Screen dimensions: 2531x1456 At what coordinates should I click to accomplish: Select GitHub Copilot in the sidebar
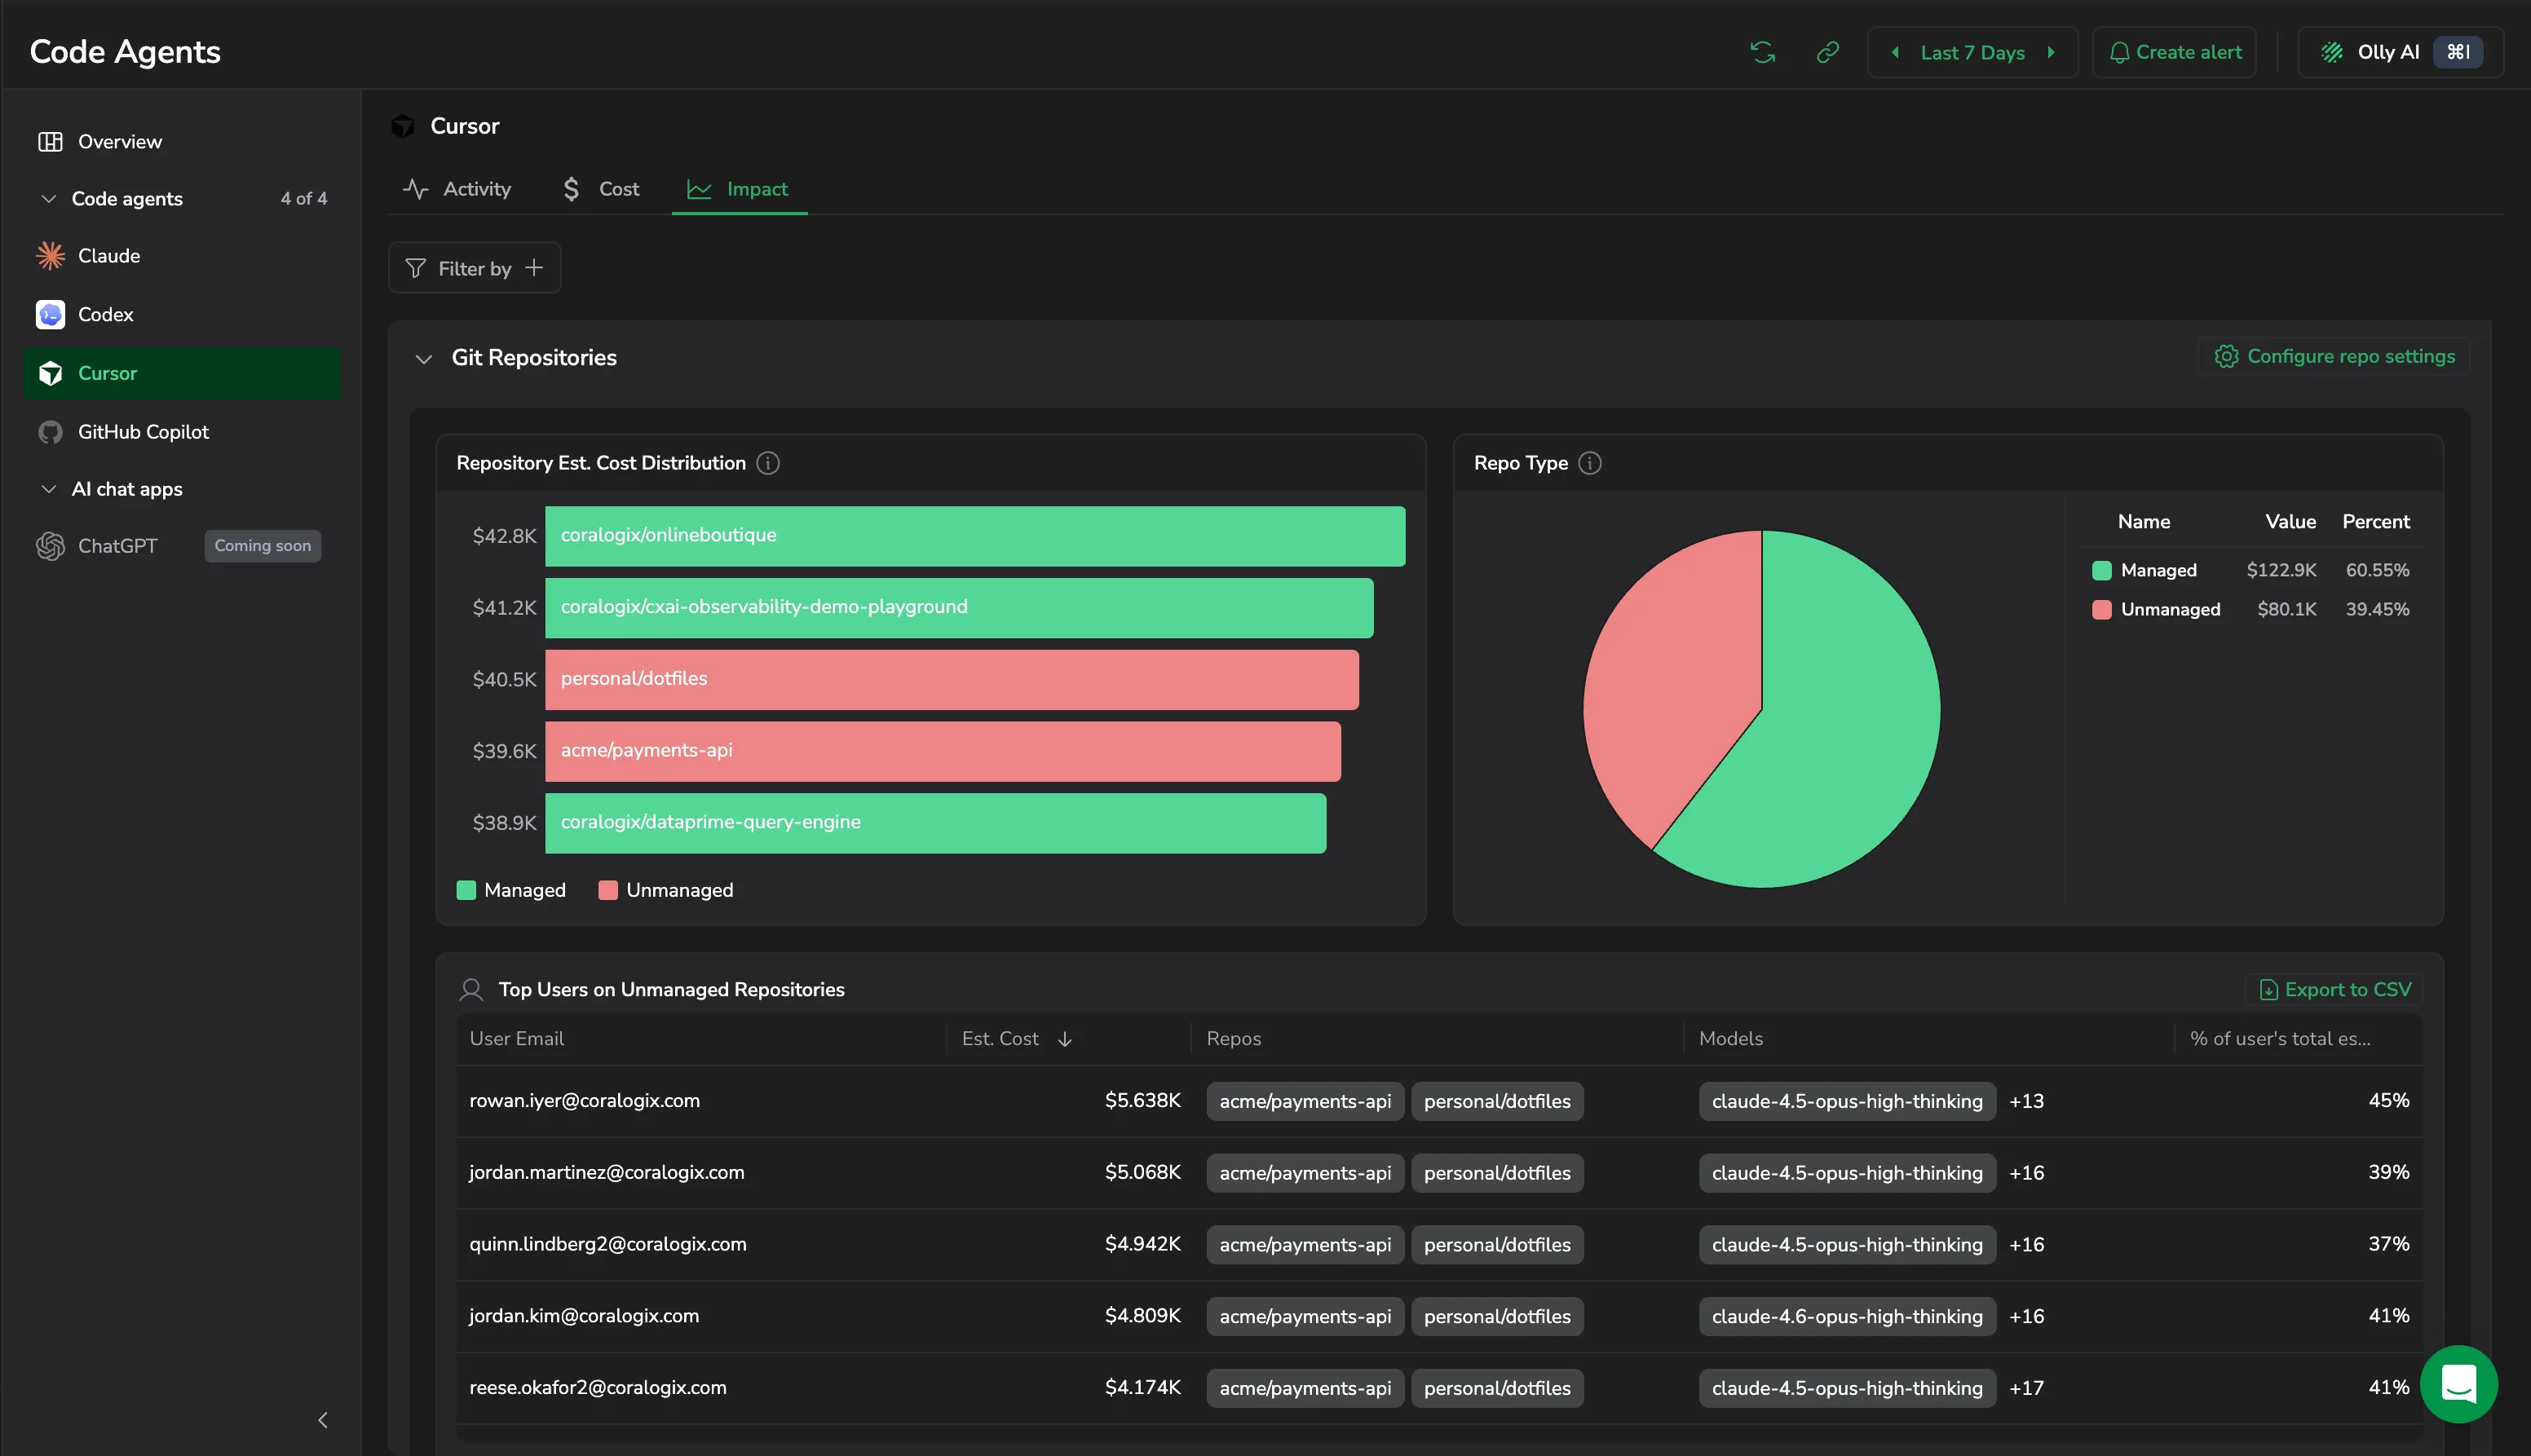tap(182, 432)
